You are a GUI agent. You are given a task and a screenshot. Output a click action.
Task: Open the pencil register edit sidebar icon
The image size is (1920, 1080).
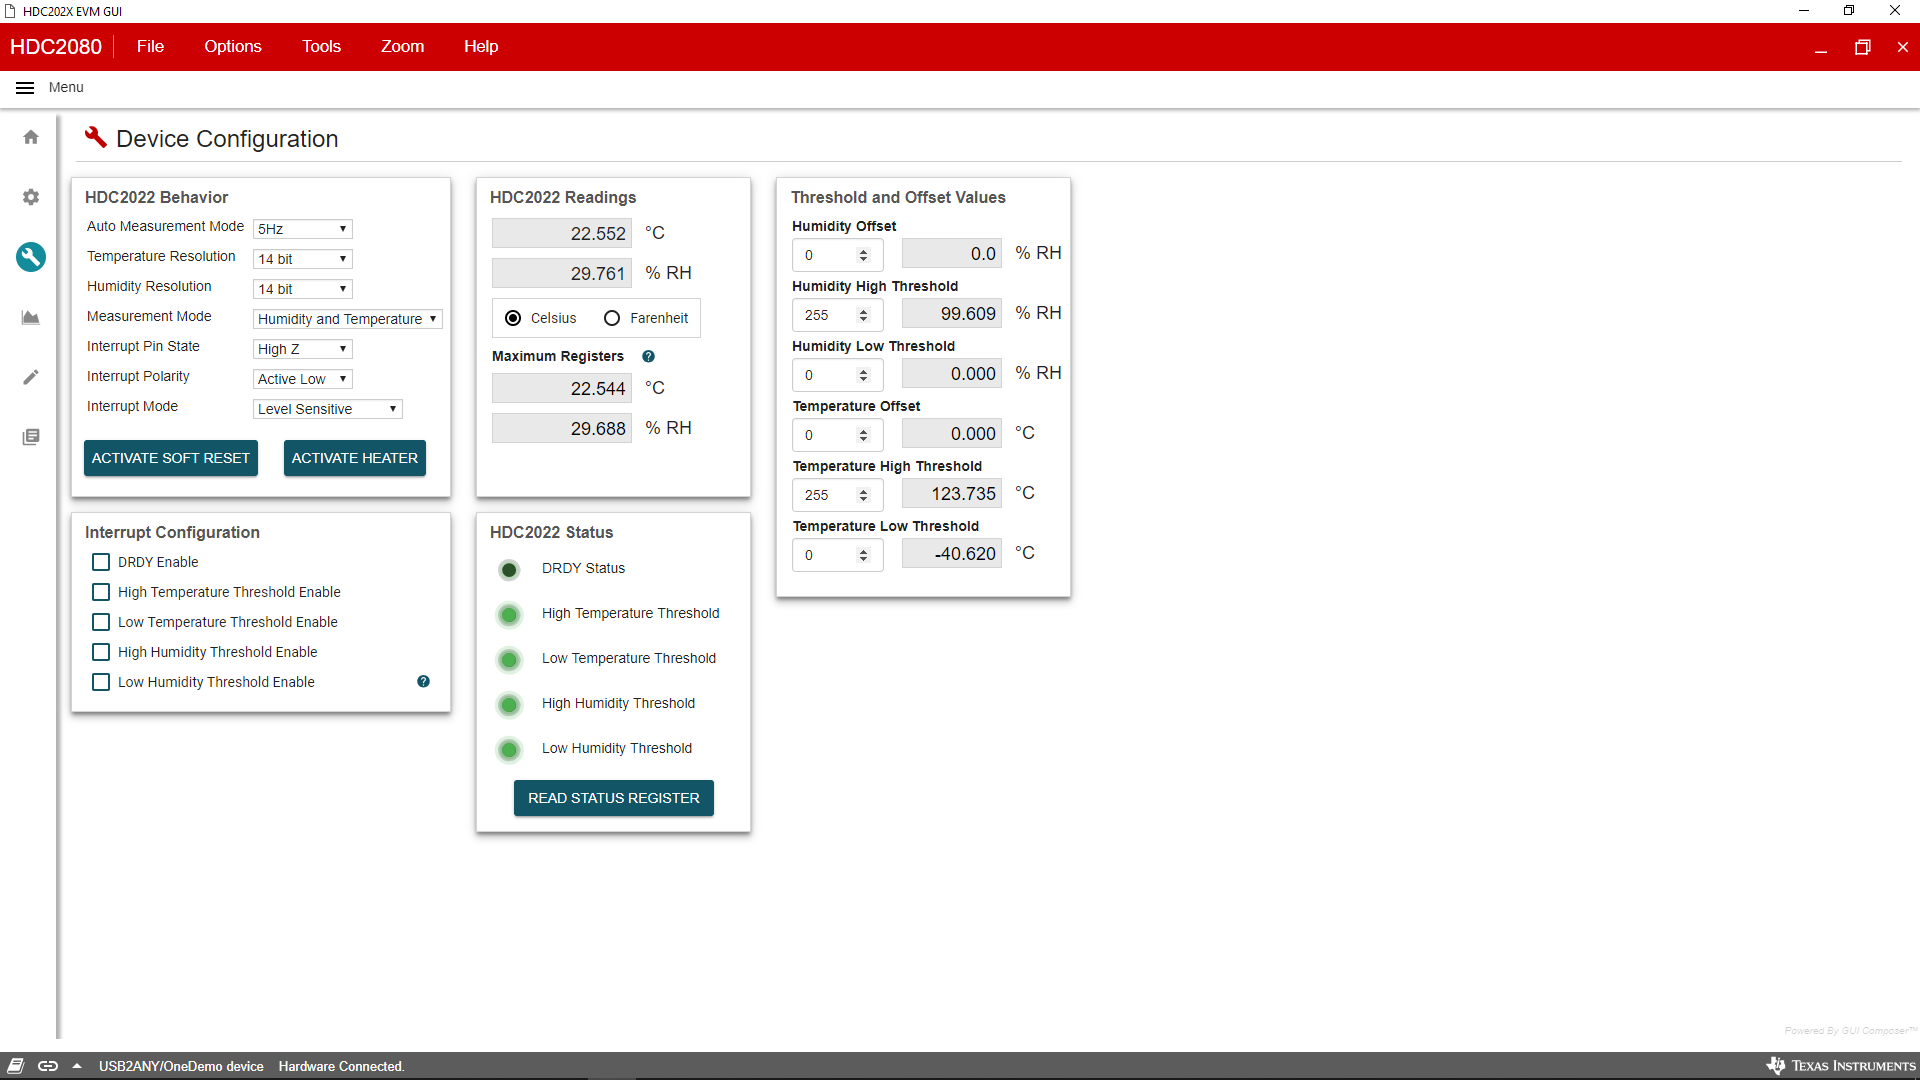click(31, 377)
